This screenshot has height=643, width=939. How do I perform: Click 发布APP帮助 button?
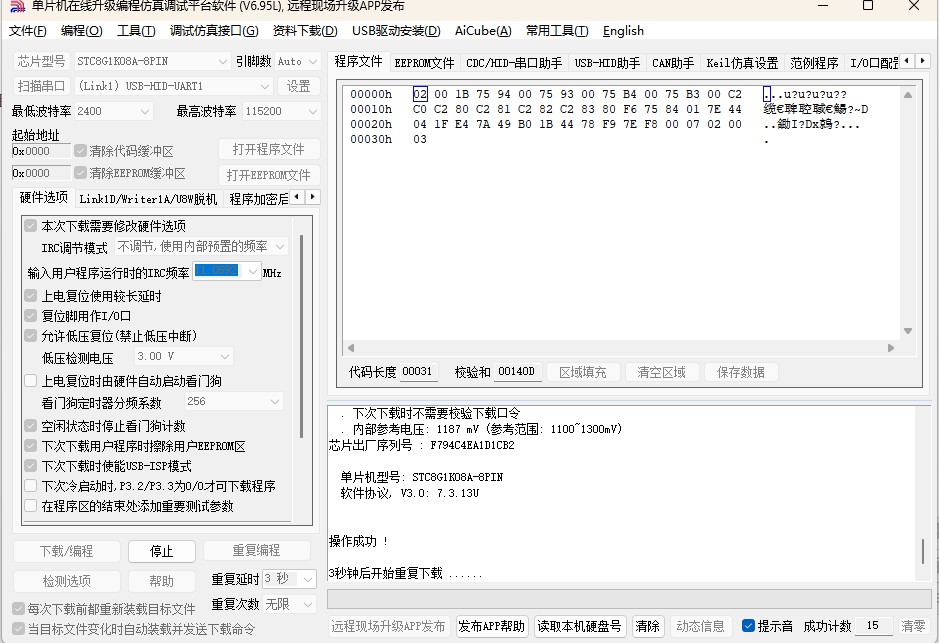point(491,626)
